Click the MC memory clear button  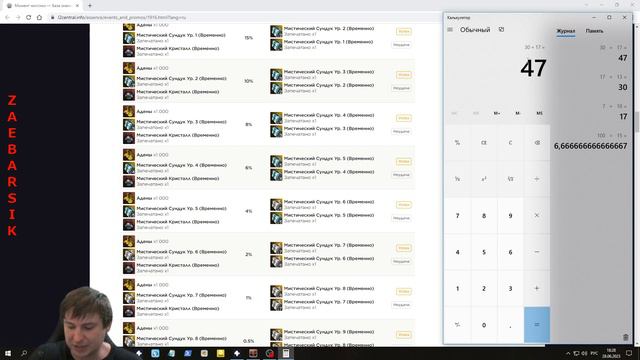click(454, 113)
